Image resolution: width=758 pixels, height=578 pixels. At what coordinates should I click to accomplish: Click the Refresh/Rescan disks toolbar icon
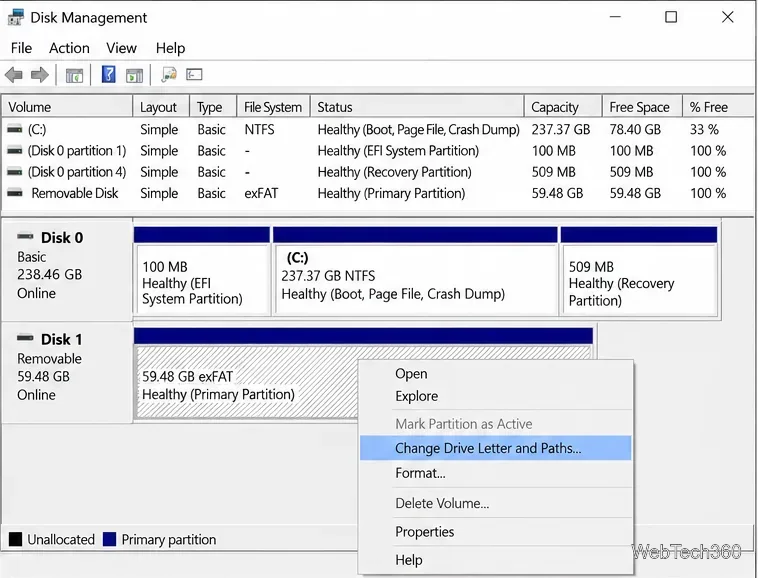coord(169,74)
